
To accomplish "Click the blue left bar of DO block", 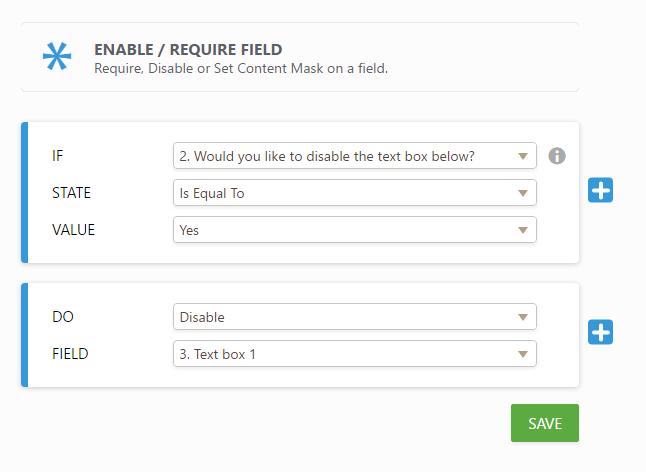I will (25, 335).
